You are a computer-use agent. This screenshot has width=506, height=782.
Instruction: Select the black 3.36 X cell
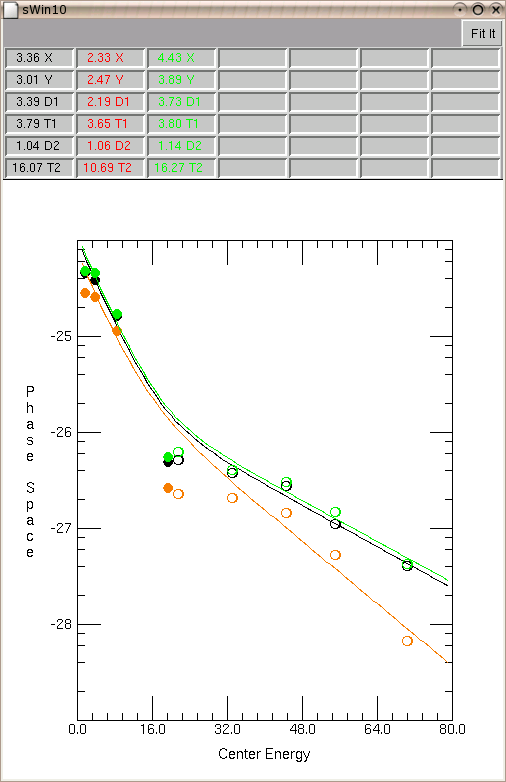coord(40,58)
